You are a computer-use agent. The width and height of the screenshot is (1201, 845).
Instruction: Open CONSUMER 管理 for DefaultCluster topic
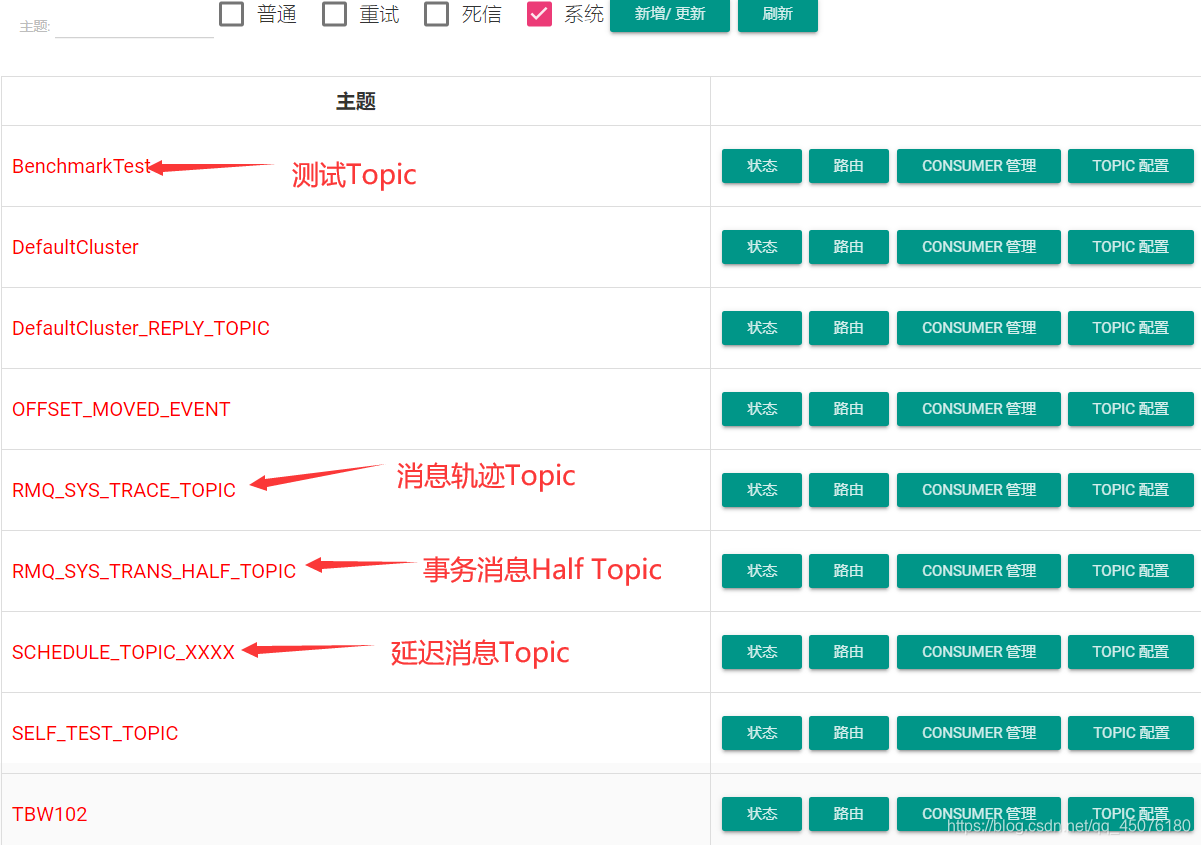[x=979, y=247]
